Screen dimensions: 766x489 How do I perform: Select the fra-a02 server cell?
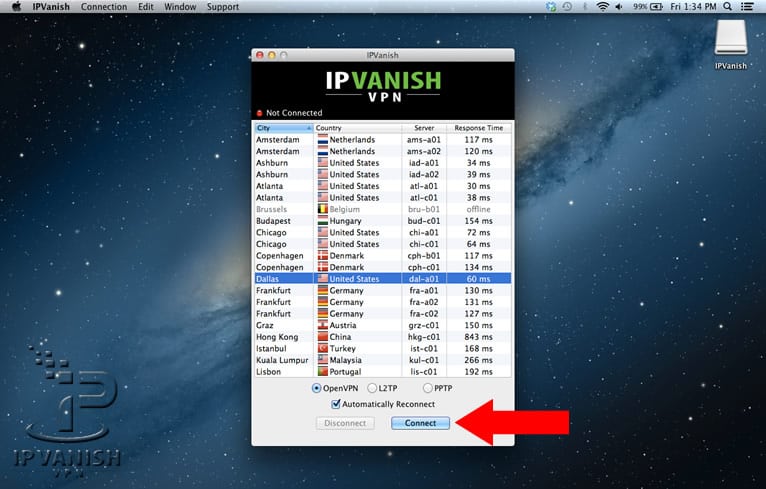click(424, 302)
